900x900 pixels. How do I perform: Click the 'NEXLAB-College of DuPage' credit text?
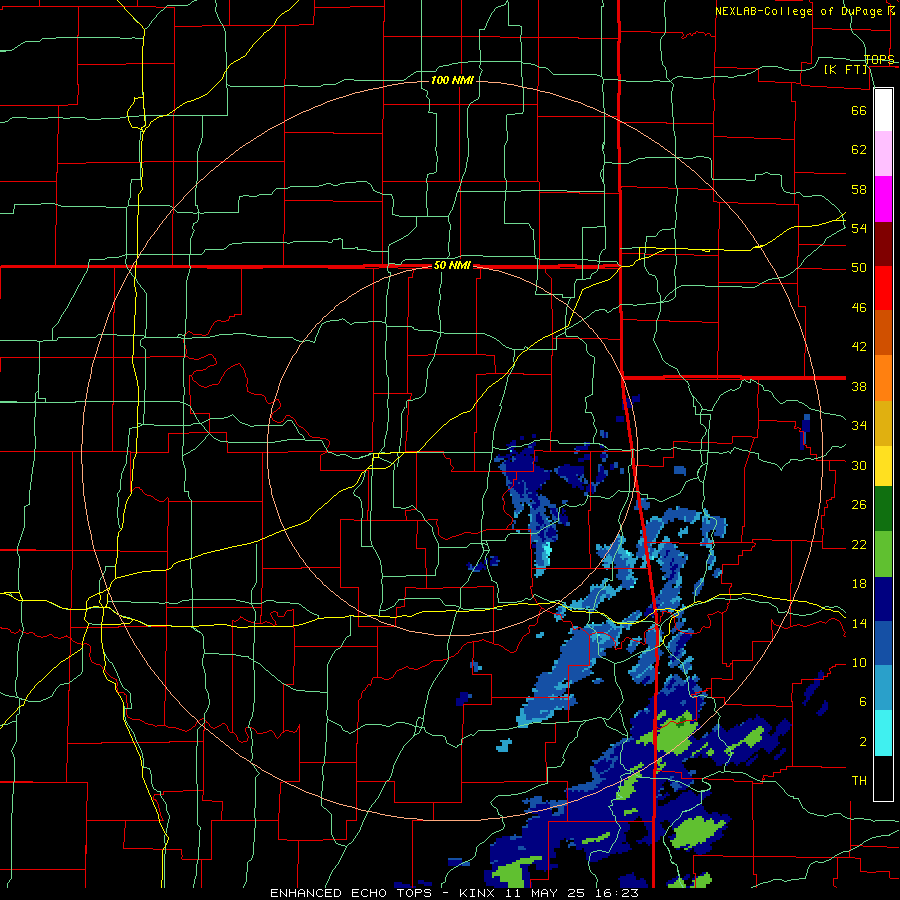[x=801, y=11]
